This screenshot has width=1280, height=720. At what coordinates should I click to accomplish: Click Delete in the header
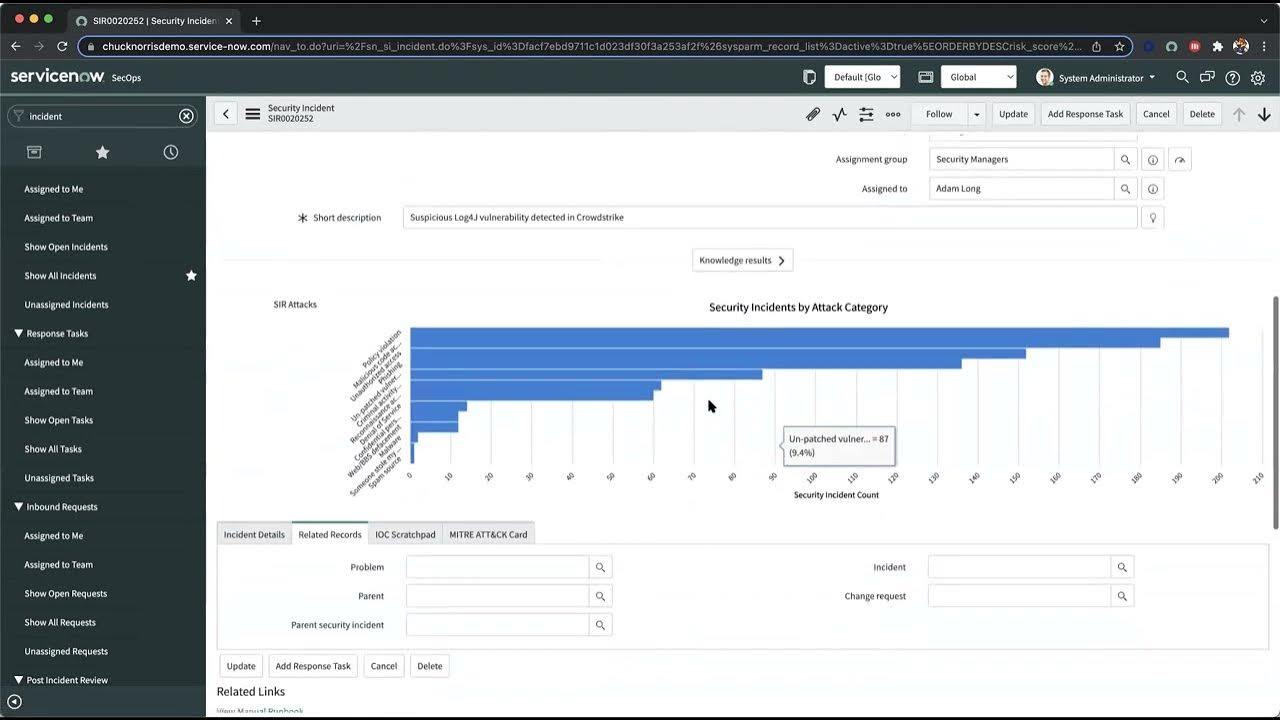point(1202,114)
